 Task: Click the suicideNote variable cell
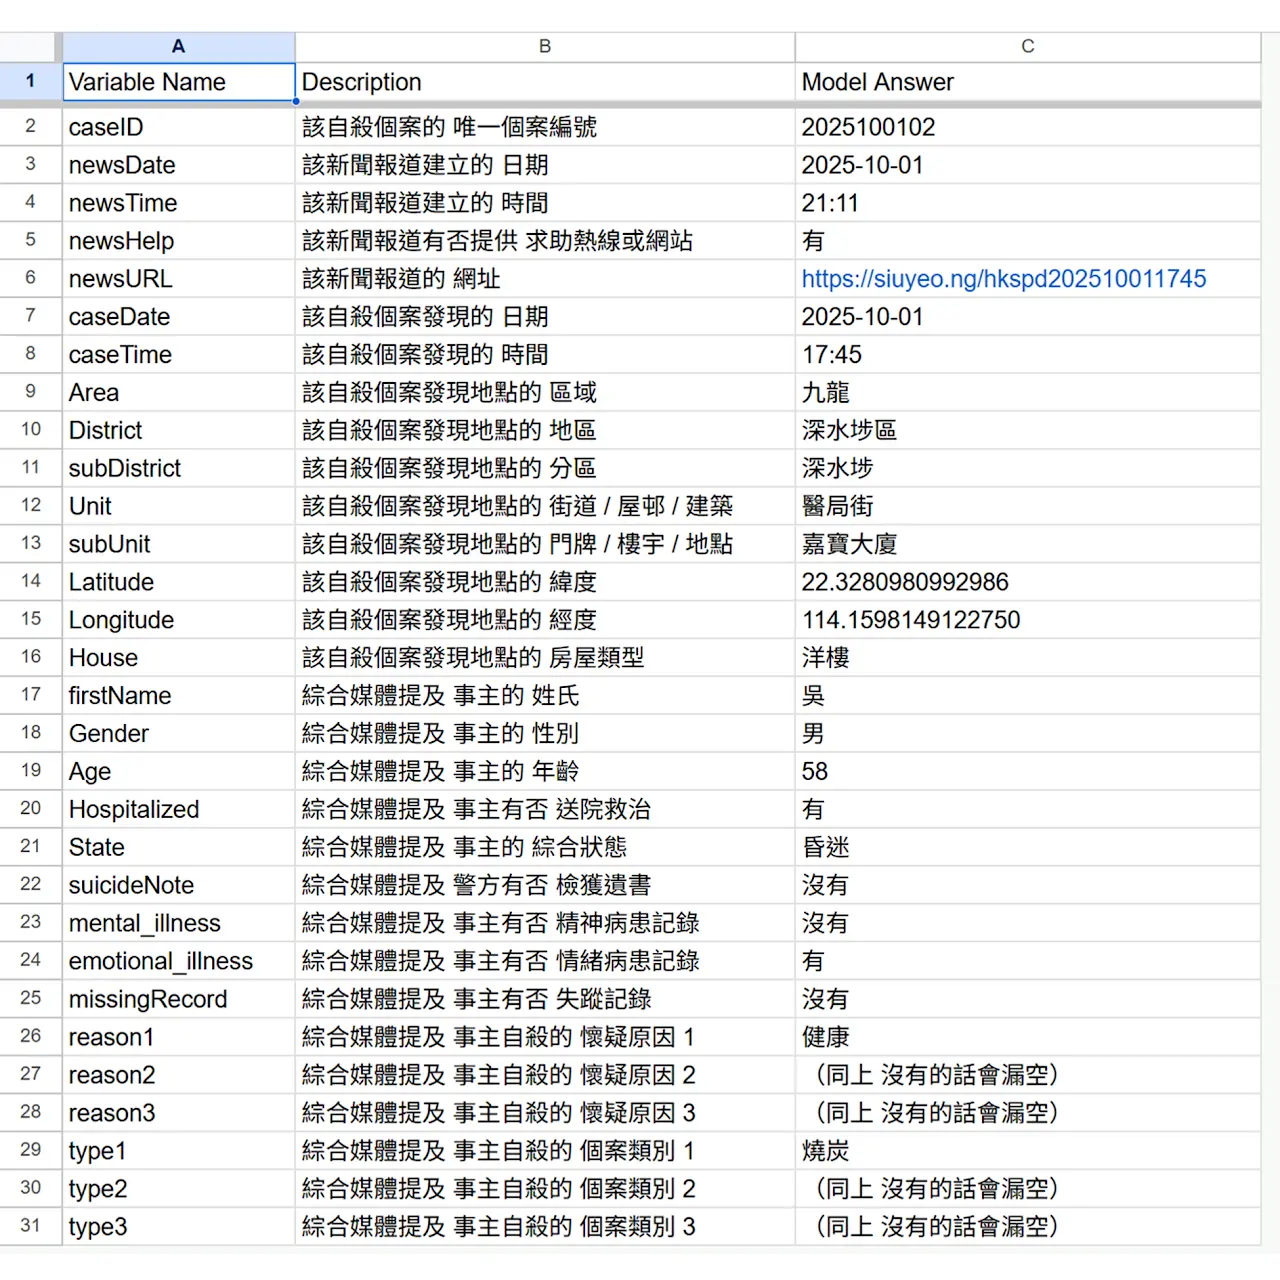(178, 885)
